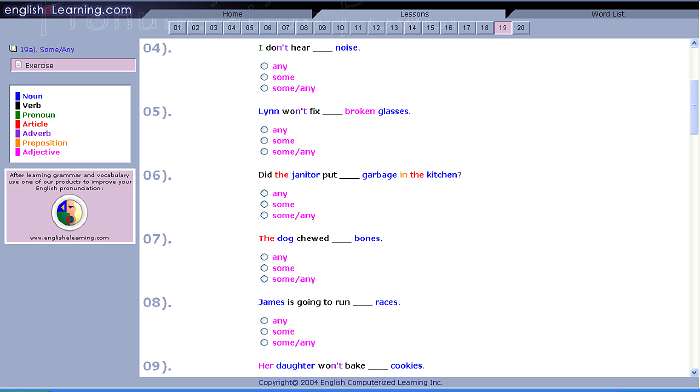The image size is (700, 392).
Task: Click the green Pronoun color swatch
Action: [x=18, y=115]
